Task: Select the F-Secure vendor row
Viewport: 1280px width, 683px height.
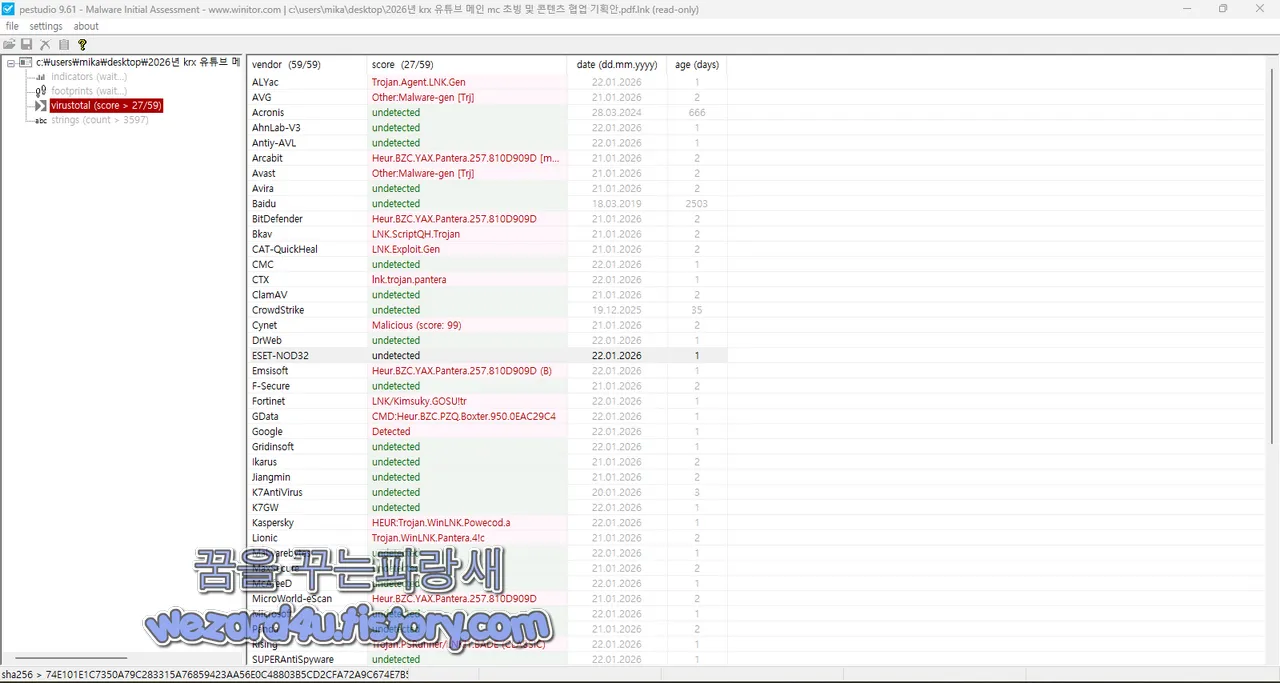Action: [487, 386]
